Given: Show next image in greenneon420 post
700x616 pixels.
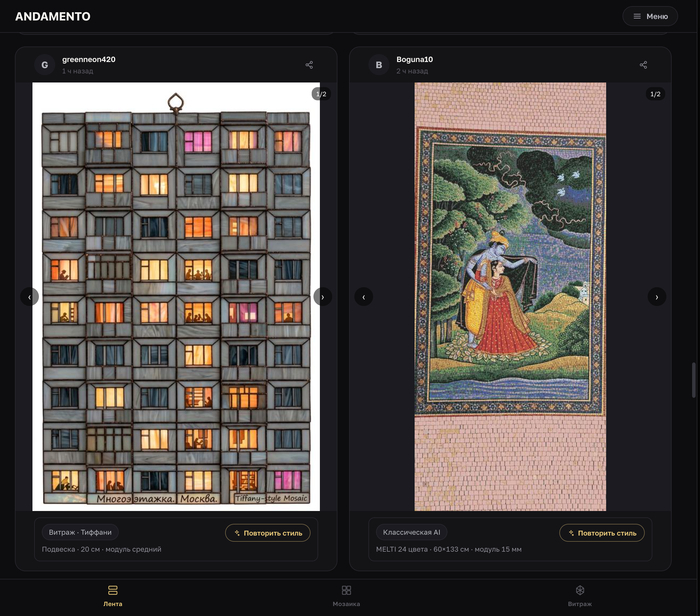Looking at the screenshot, I should tap(322, 297).
